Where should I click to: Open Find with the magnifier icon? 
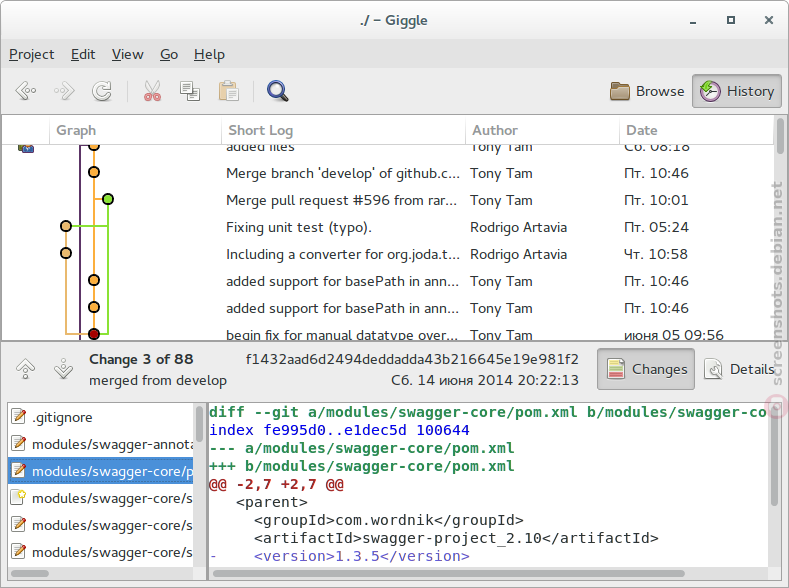277,91
